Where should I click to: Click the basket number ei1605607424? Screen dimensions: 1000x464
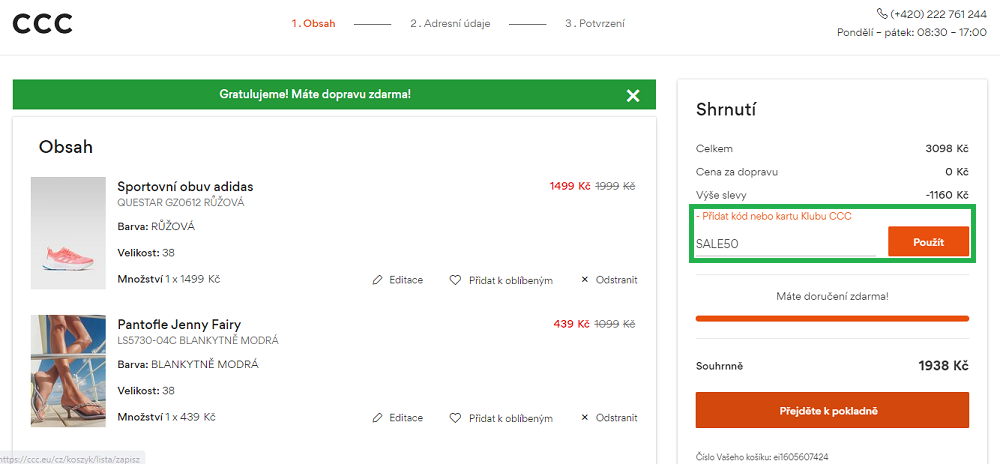pos(801,456)
